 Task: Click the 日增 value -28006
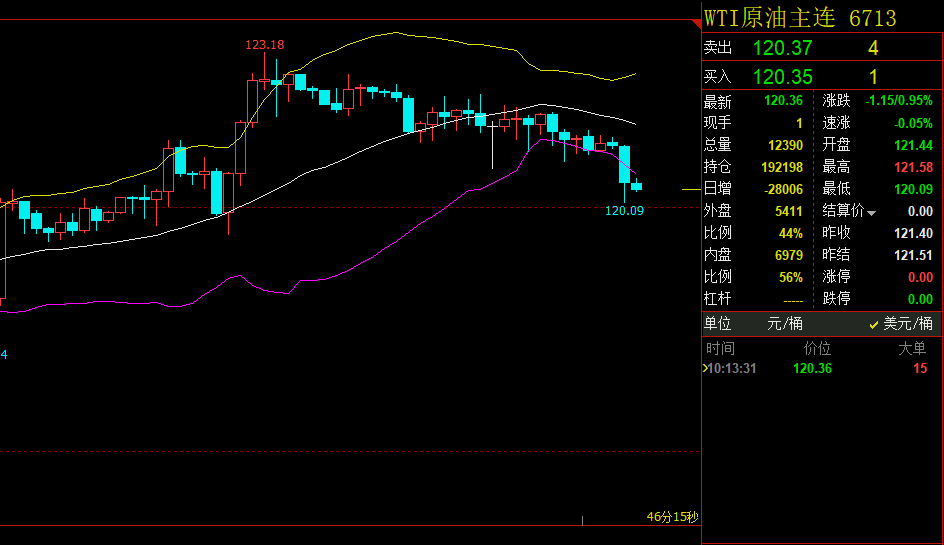tap(783, 189)
